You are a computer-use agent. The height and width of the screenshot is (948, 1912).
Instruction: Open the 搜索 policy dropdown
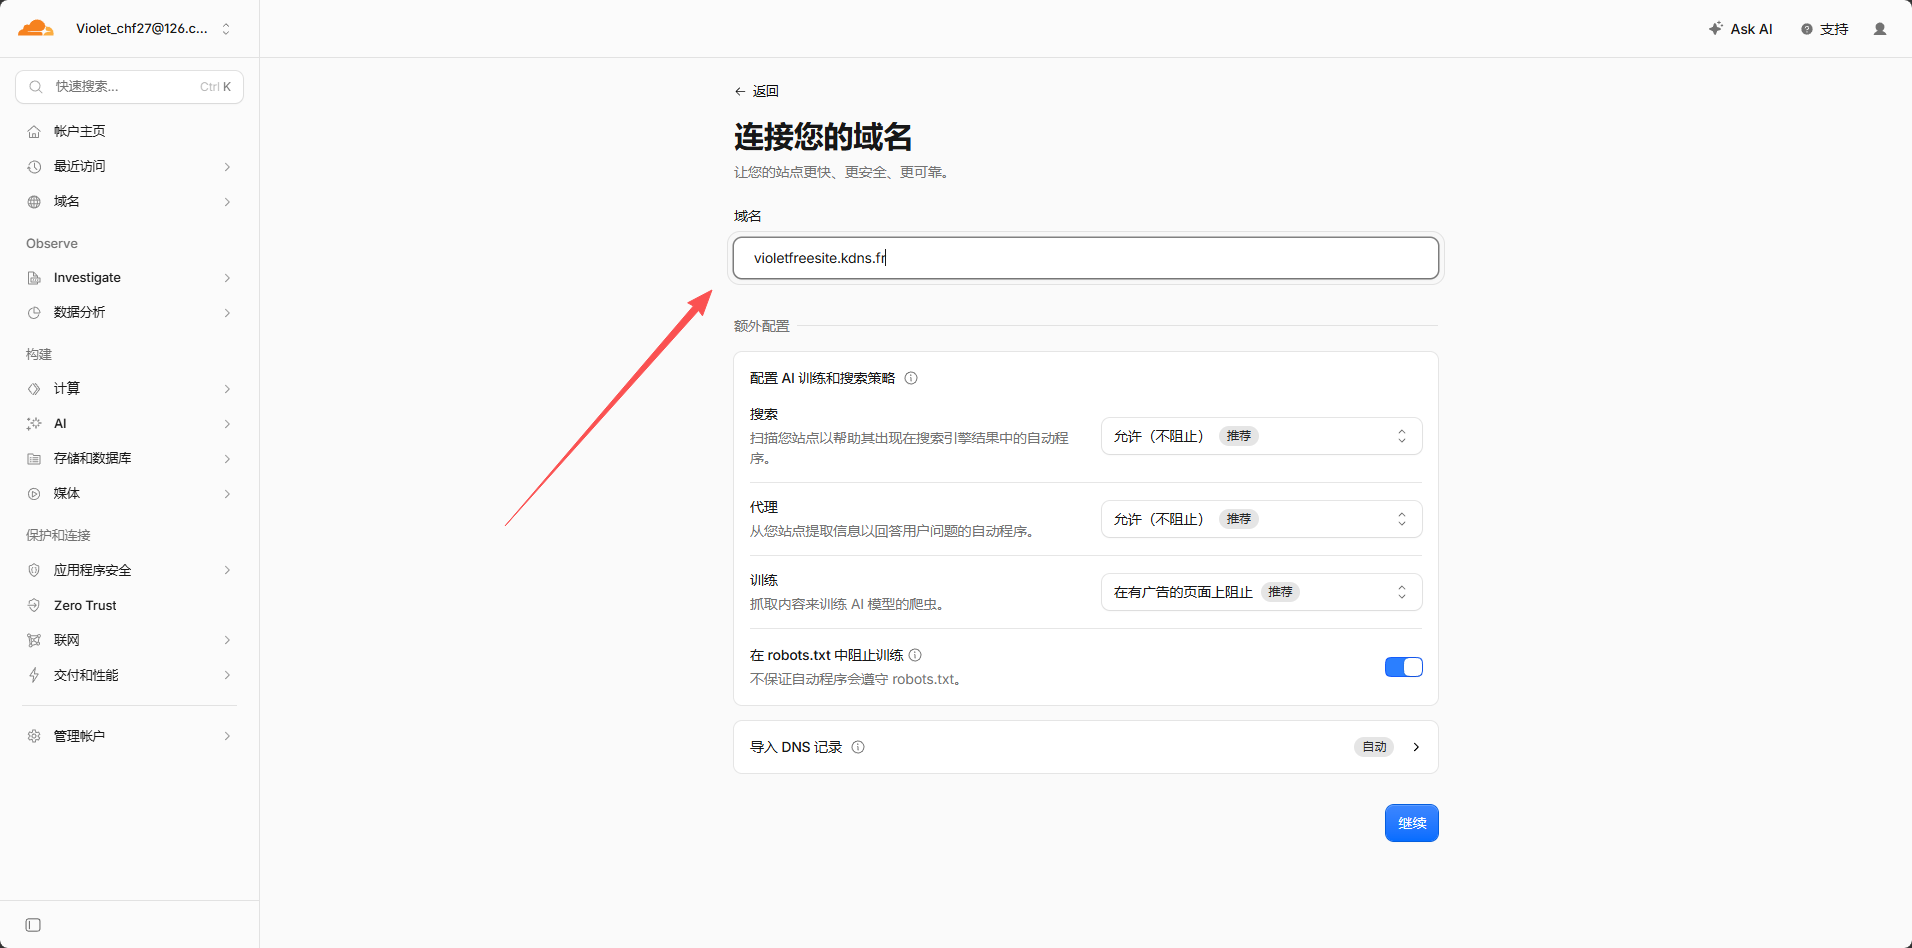point(1261,436)
